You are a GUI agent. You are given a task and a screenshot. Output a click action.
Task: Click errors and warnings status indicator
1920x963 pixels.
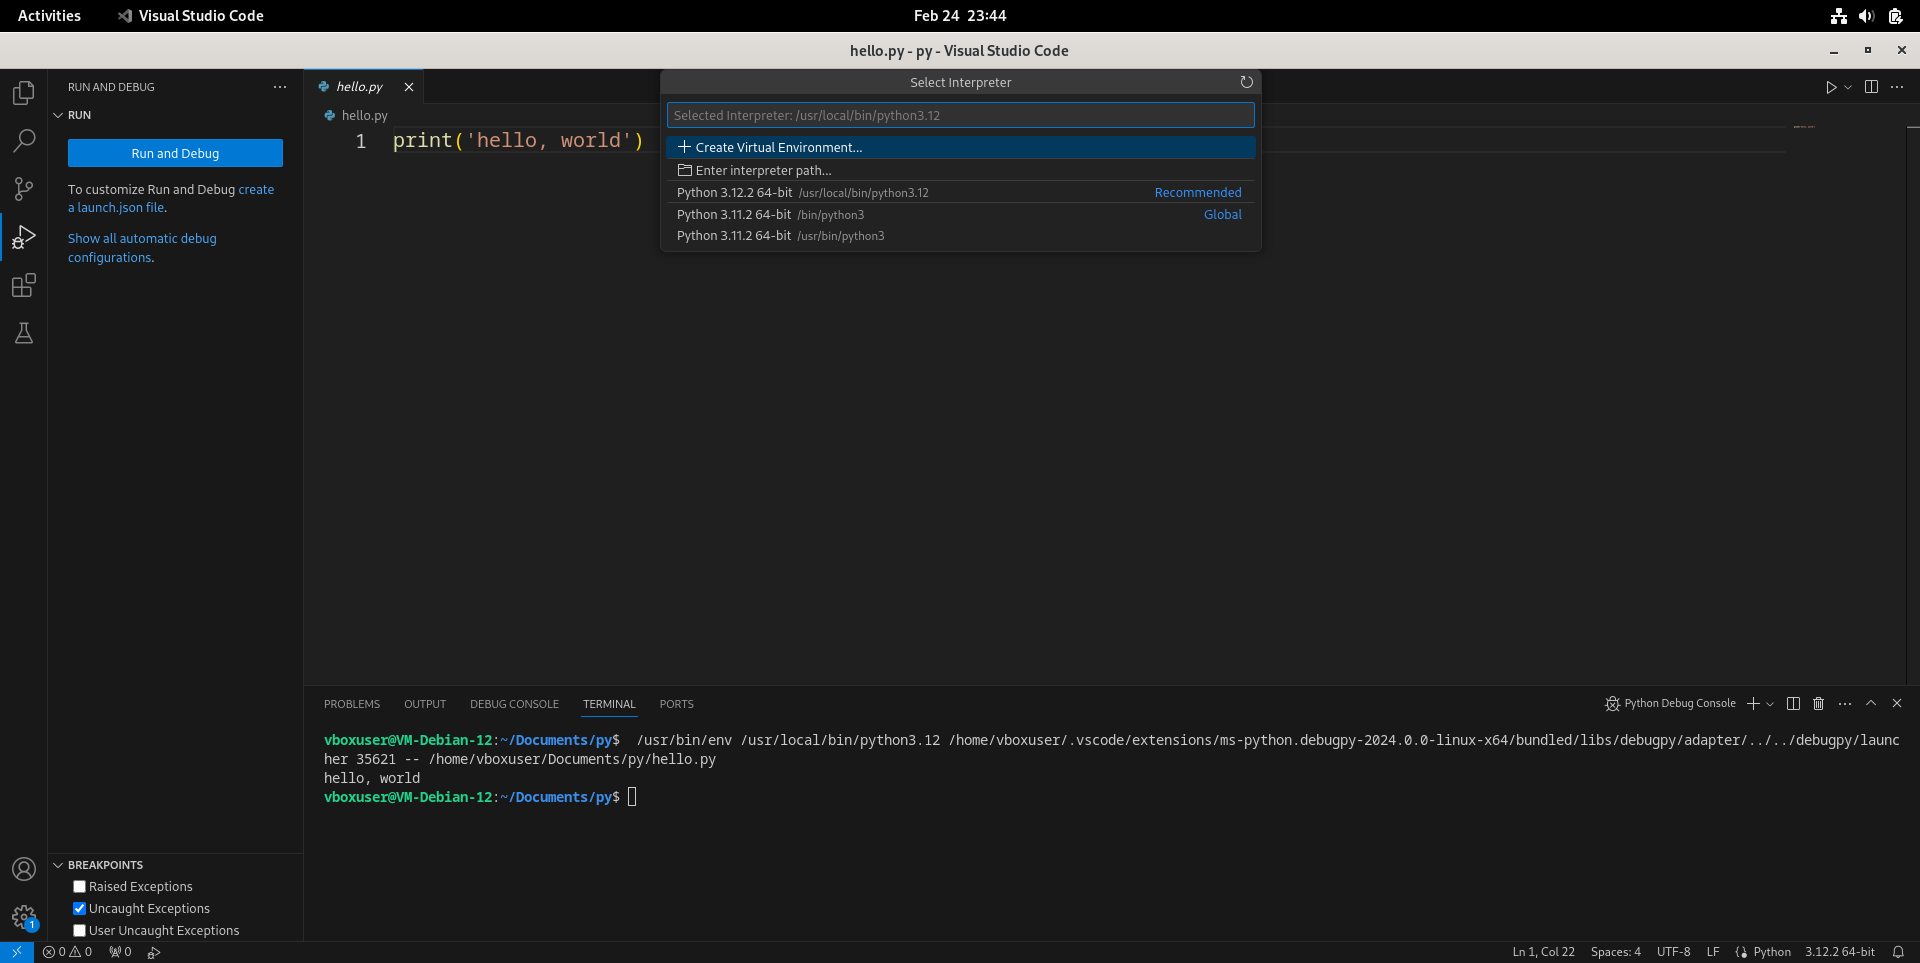pyautogui.click(x=68, y=952)
